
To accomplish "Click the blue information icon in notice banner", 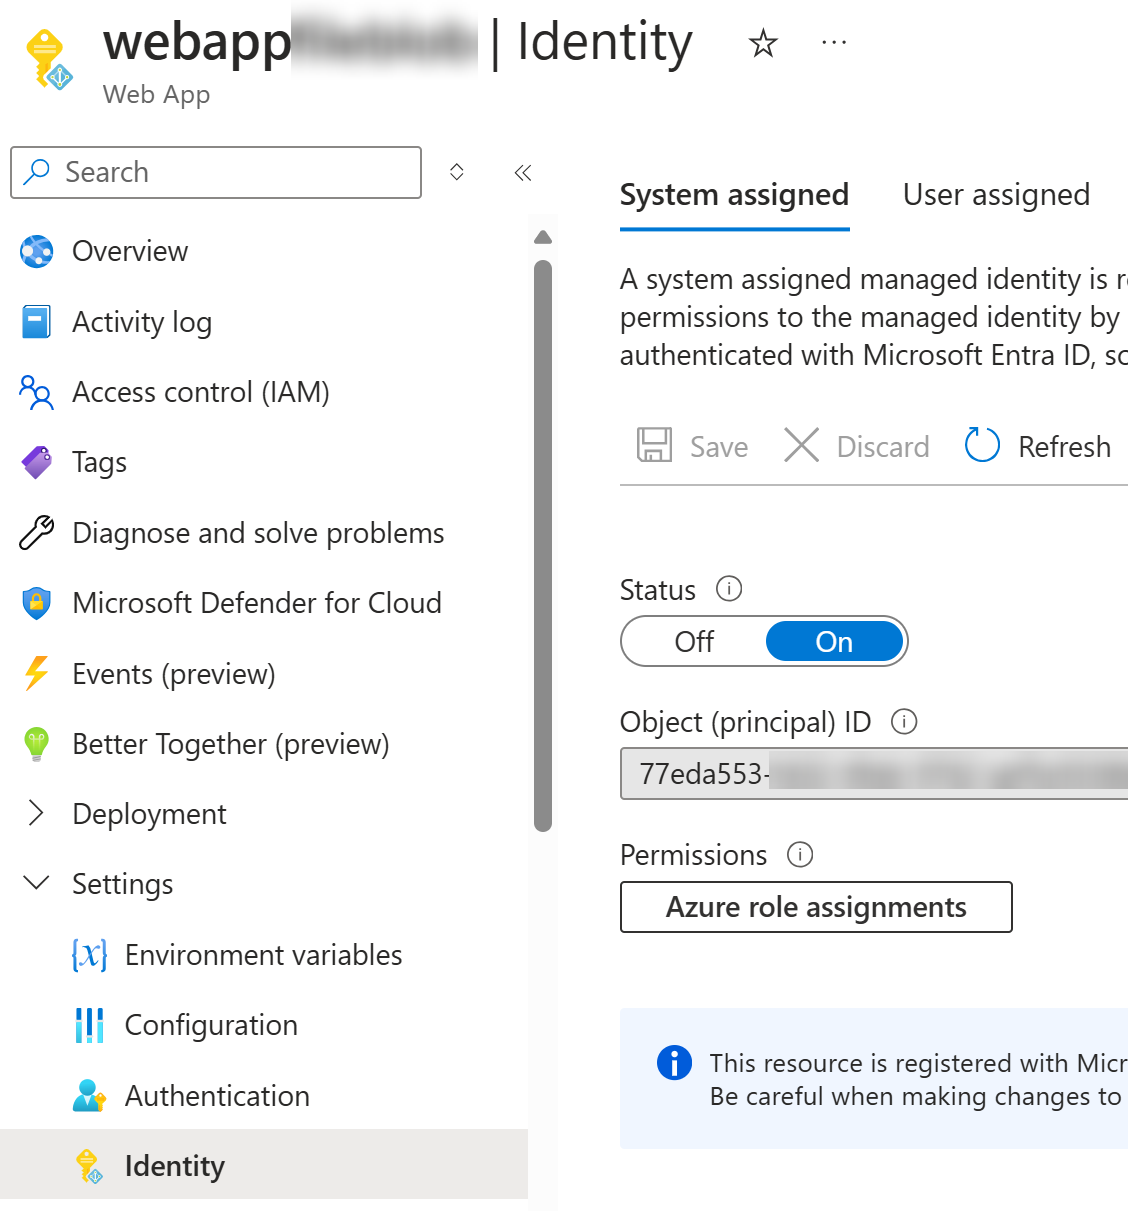I will coord(674,1062).
